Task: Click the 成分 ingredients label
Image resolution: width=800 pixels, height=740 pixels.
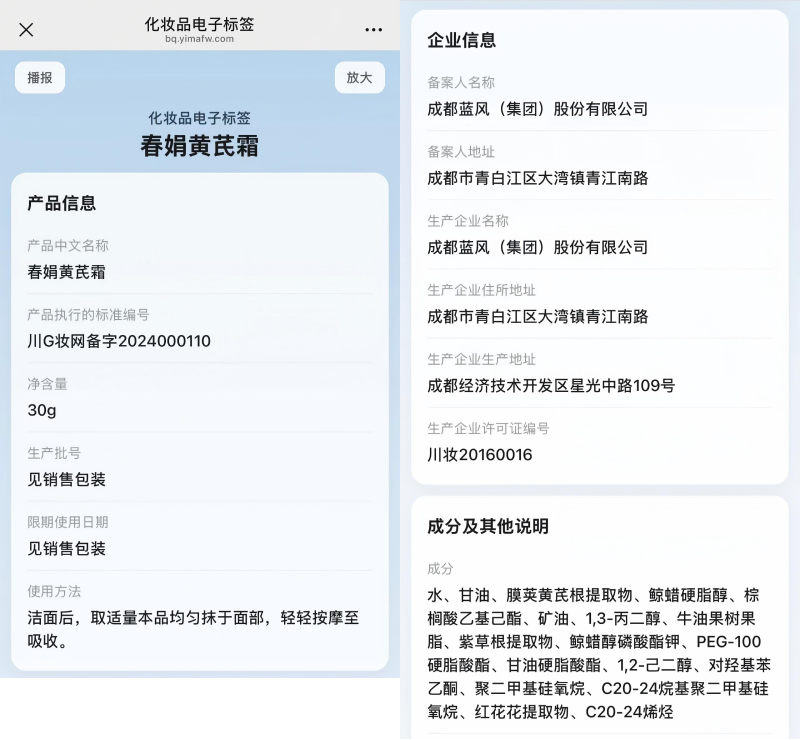Action: tap(440, 569)
